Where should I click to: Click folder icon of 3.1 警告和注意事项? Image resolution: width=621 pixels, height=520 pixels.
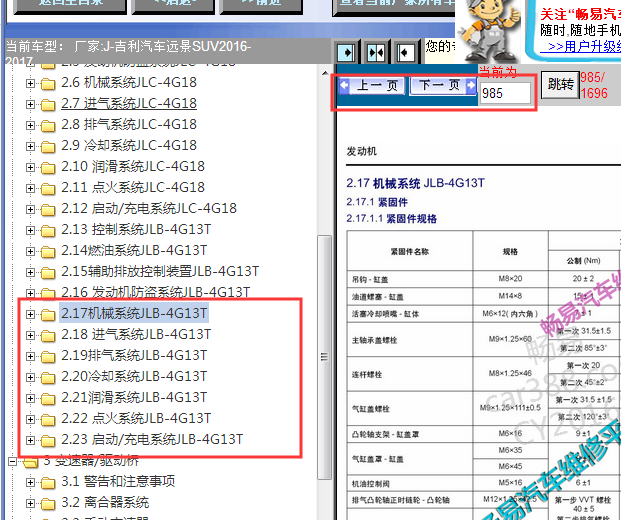48,483
